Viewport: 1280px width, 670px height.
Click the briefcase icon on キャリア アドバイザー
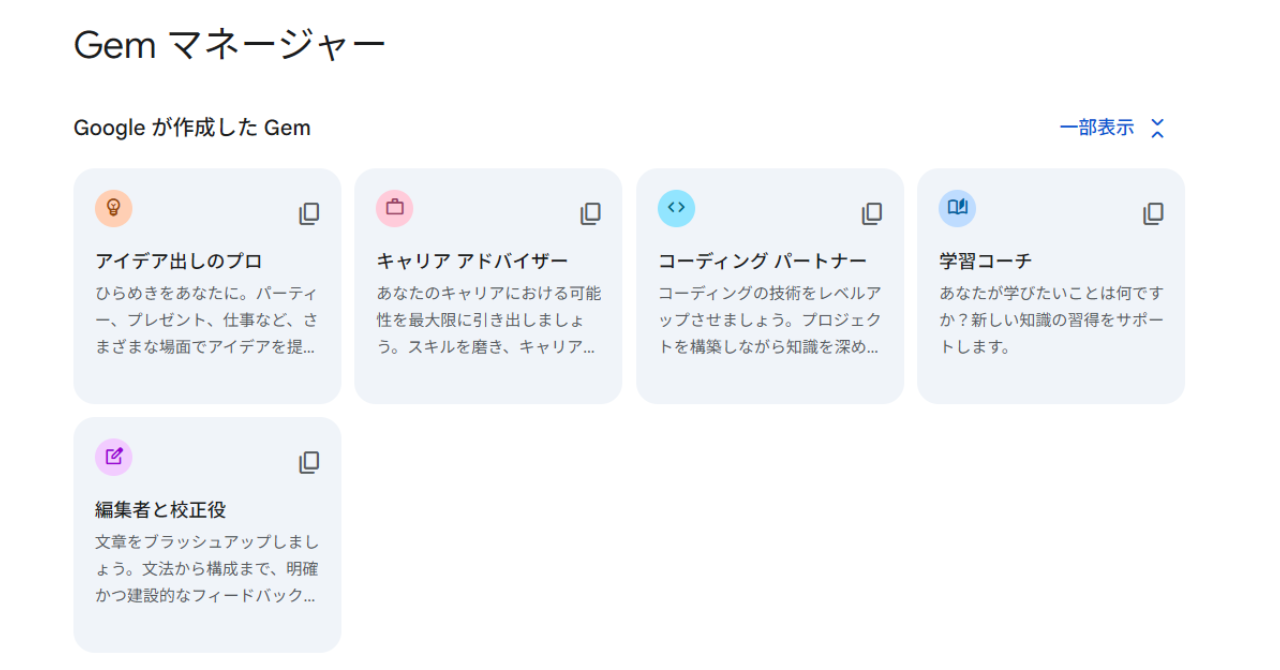click(395, 208)
